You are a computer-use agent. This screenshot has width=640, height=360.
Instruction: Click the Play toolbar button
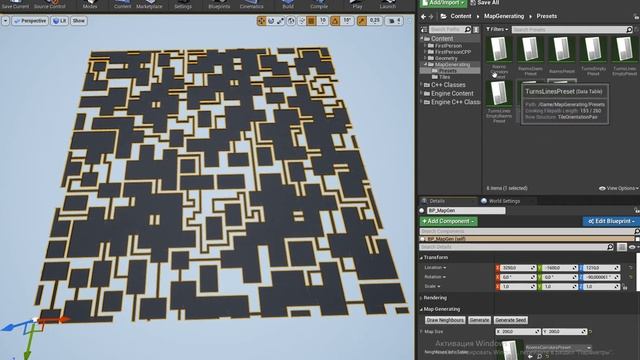pyautogui.click(x=357, y=4)
